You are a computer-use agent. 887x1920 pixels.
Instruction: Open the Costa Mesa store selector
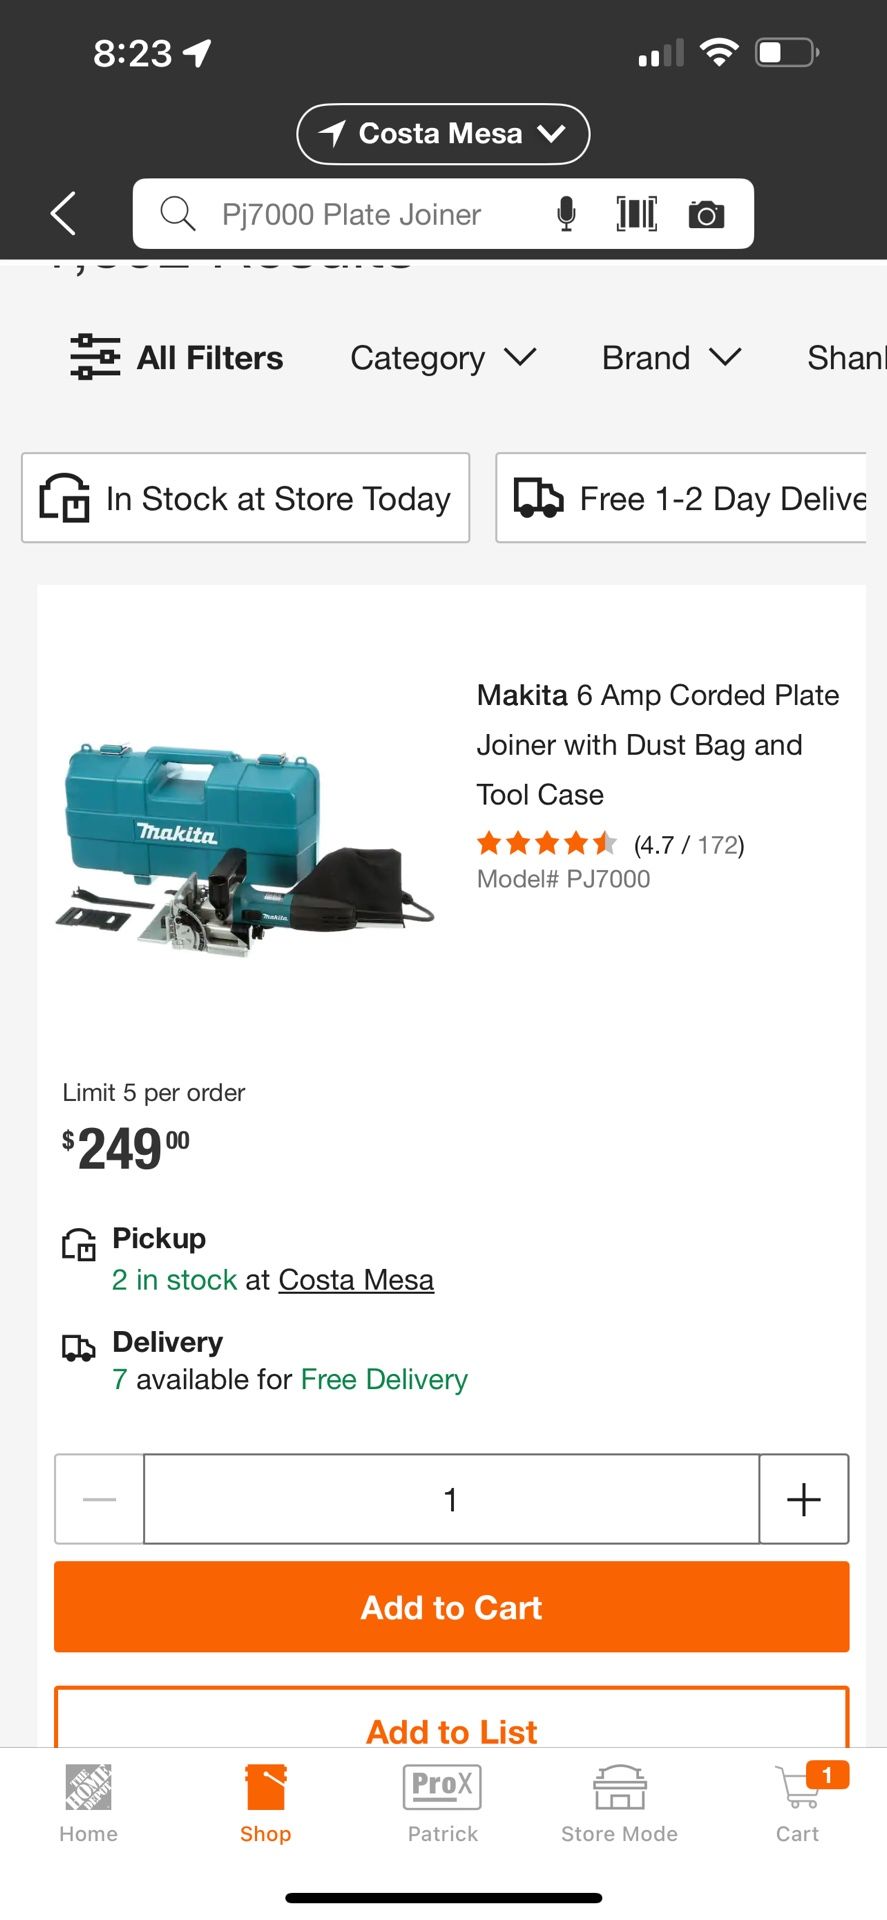(443, 134)
